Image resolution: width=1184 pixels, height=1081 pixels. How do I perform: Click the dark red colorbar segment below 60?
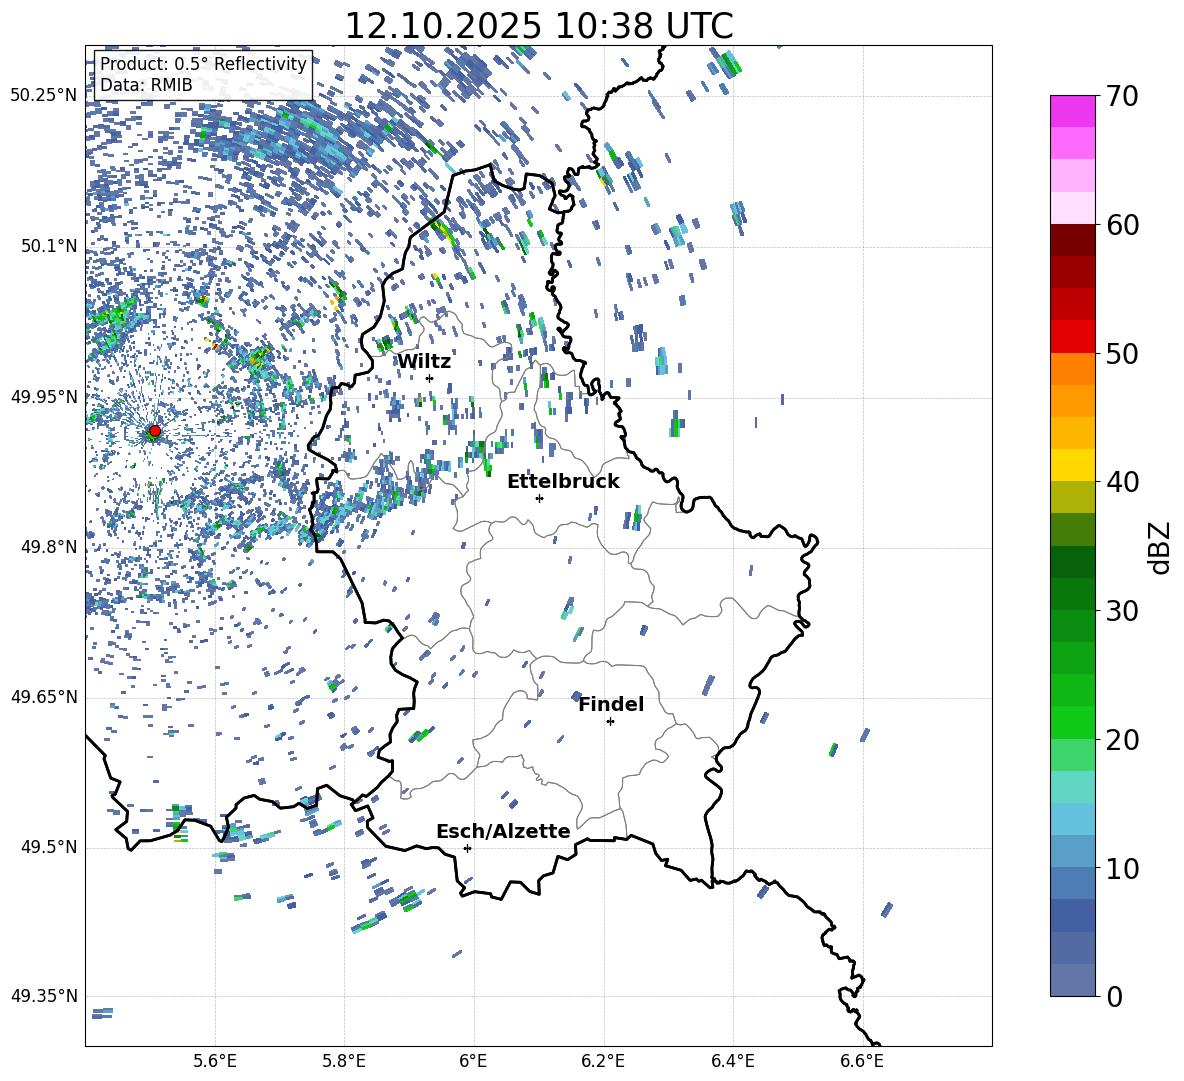click(1072, 240)
